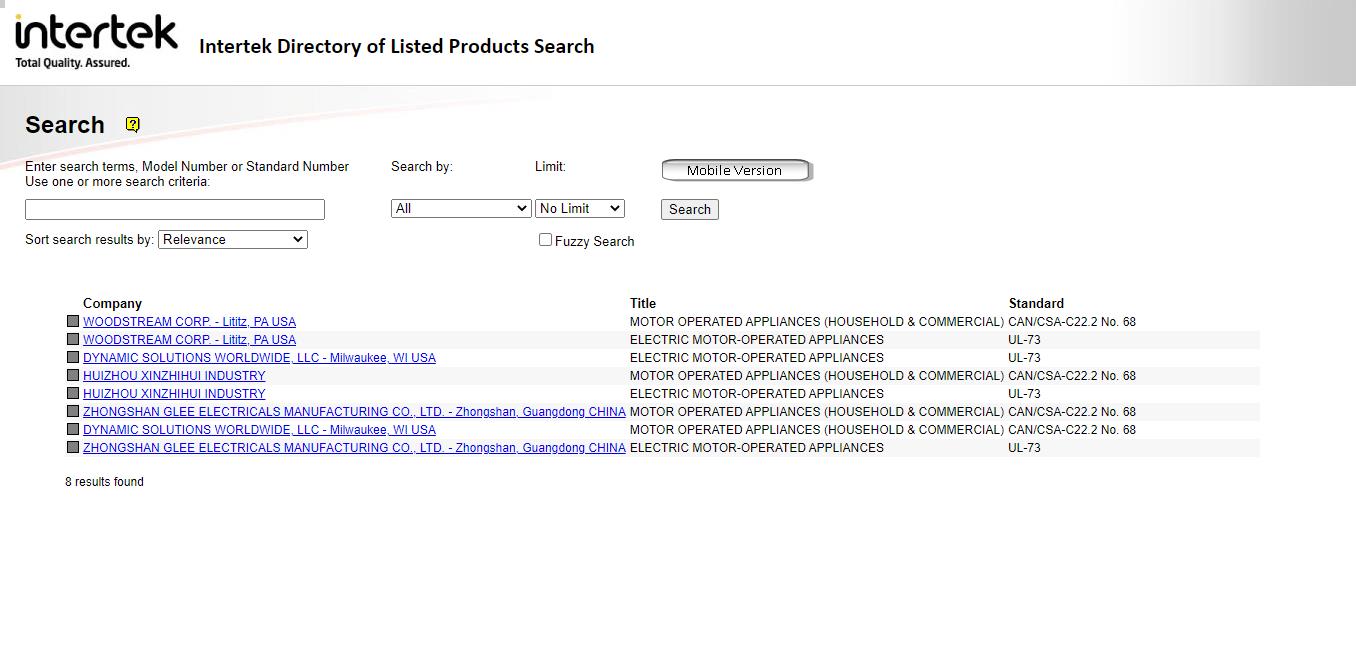1356x649 pixels.
Task: Click the Intertek logo
Action: [96, 42]
